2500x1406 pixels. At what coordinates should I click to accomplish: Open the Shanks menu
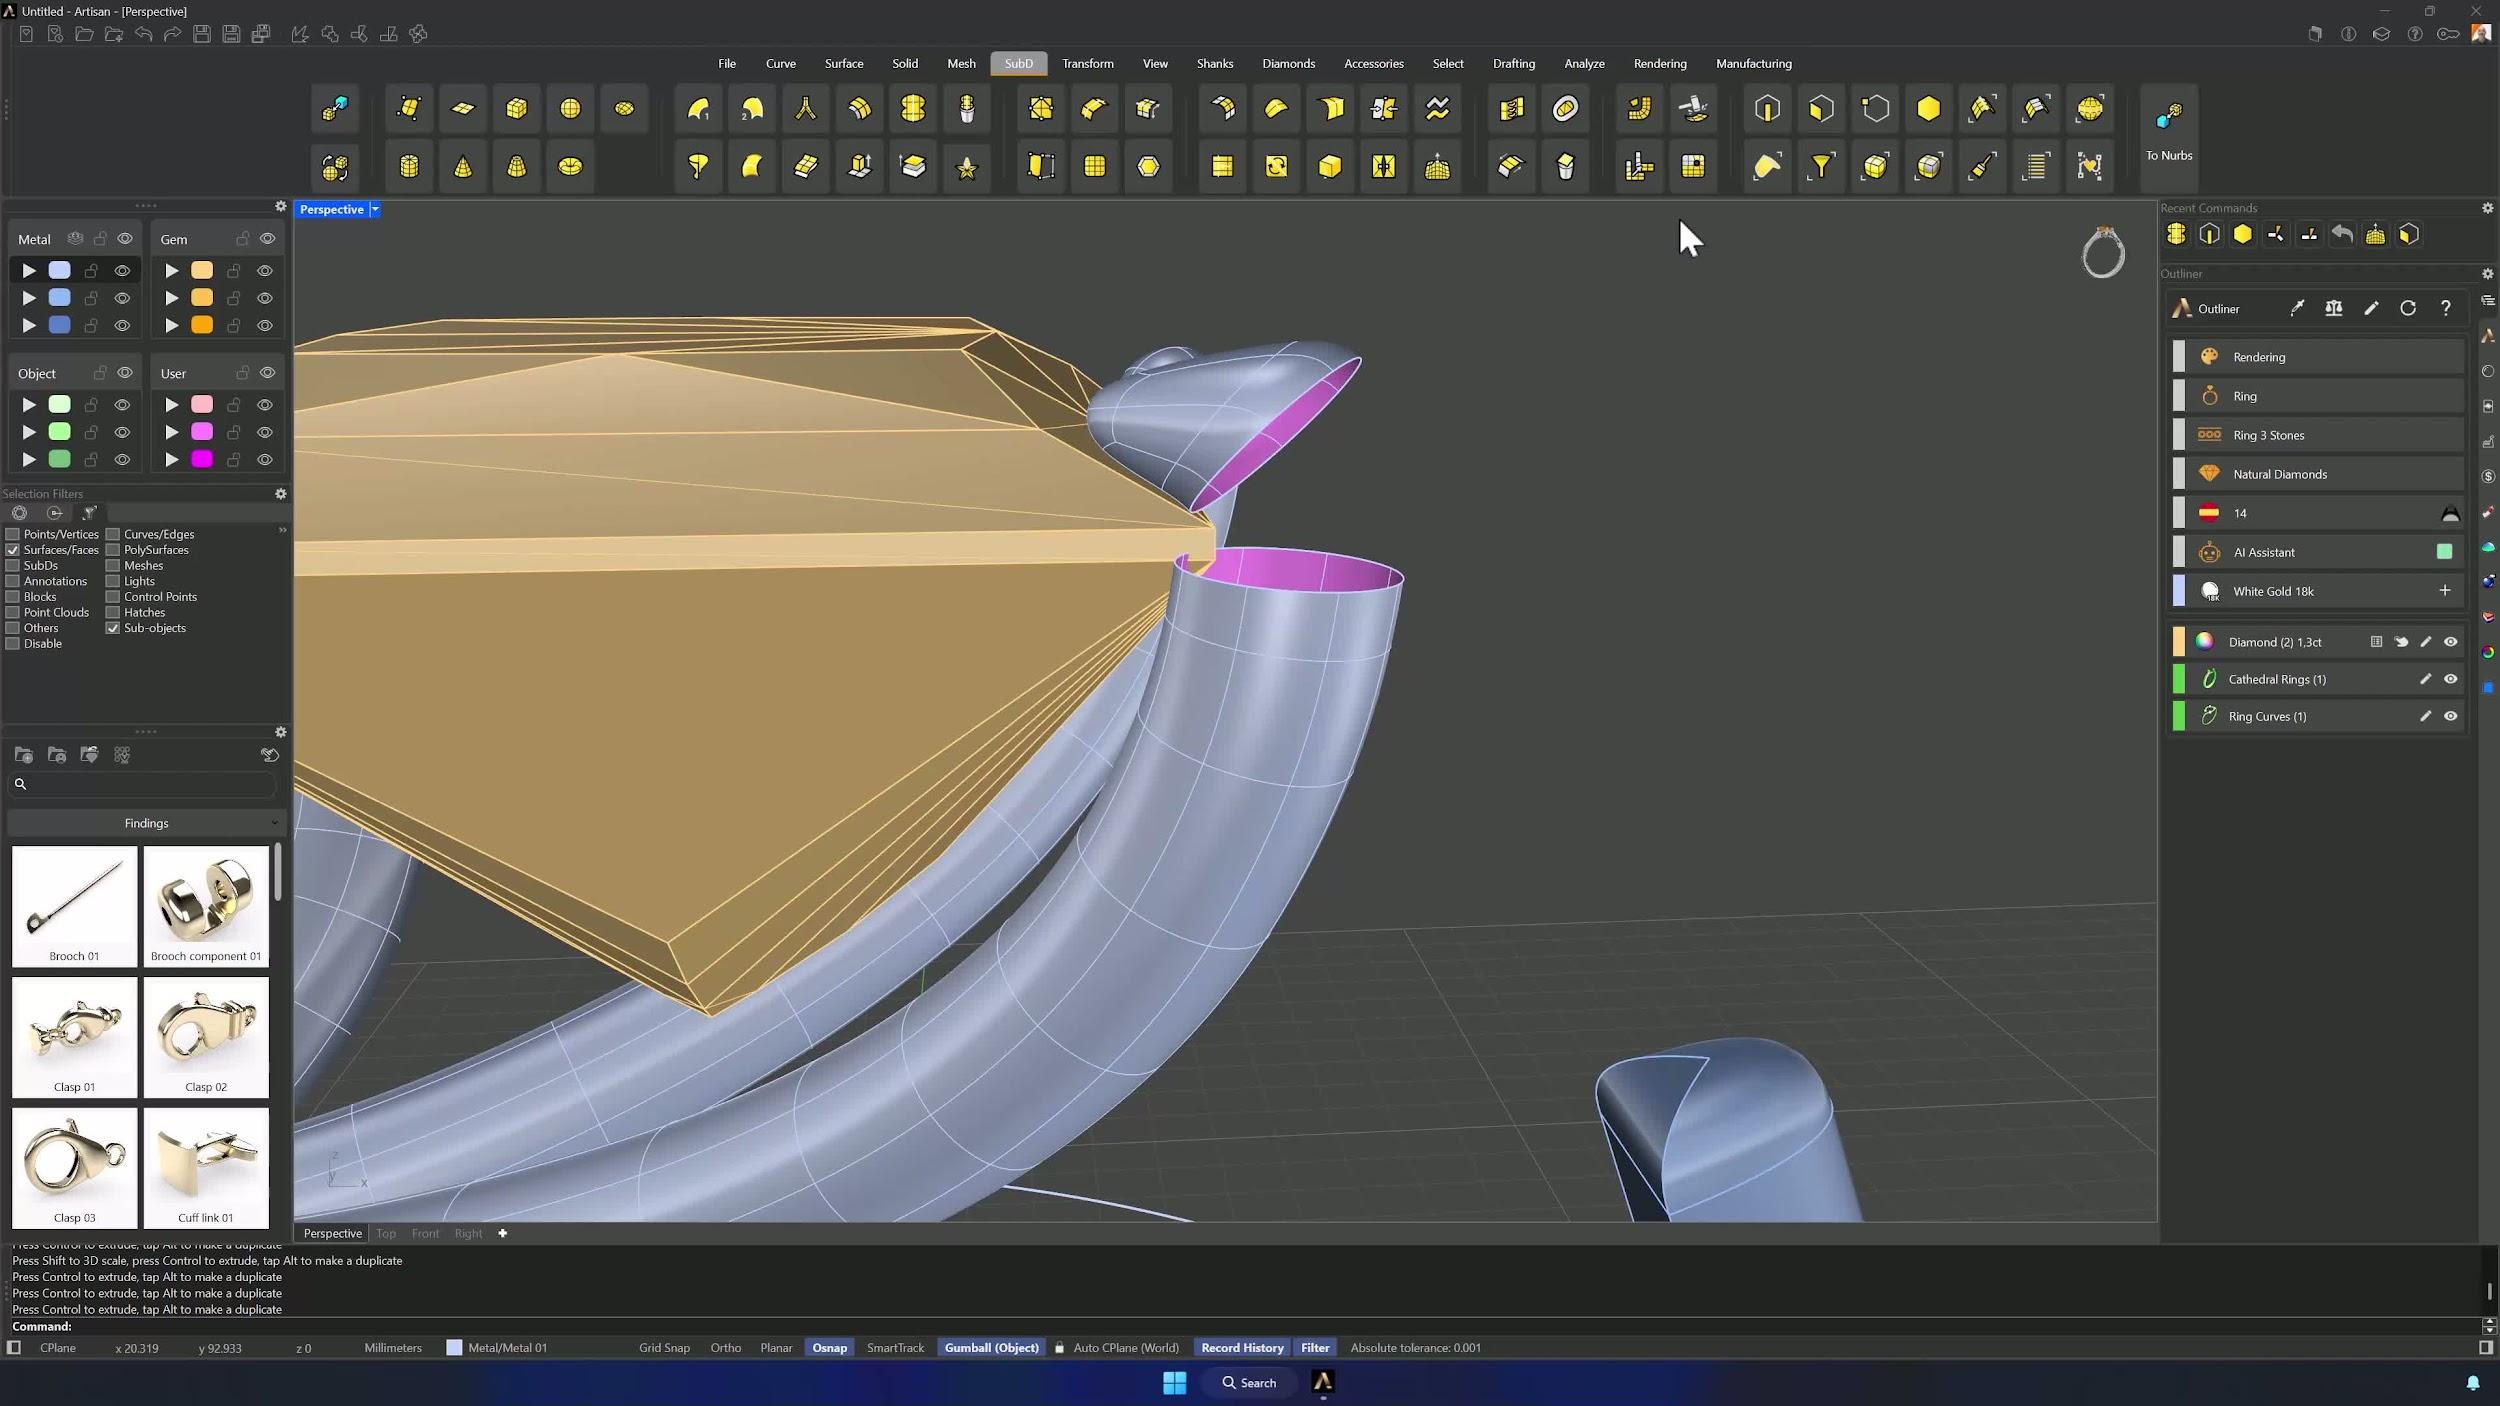pyautogui.click(x=1215, y=63)
